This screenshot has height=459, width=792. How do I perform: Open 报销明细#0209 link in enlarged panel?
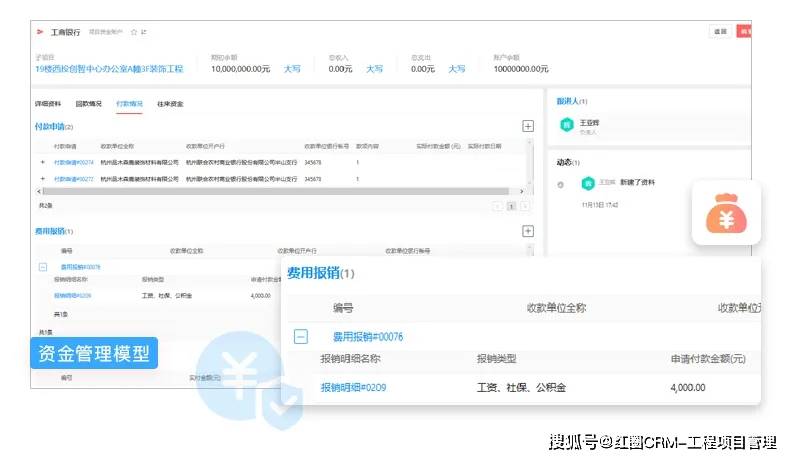coord(353,387)
